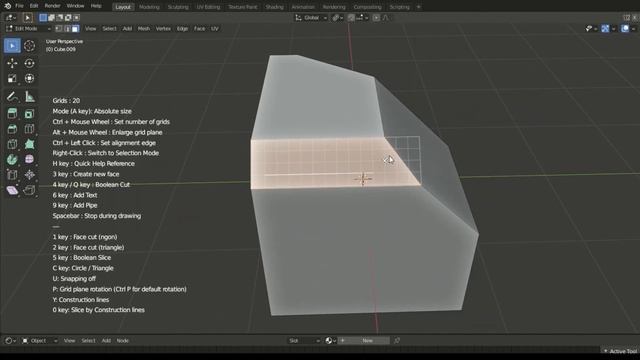Click the active tool play icon in tool settings

(x=27, y=18)
